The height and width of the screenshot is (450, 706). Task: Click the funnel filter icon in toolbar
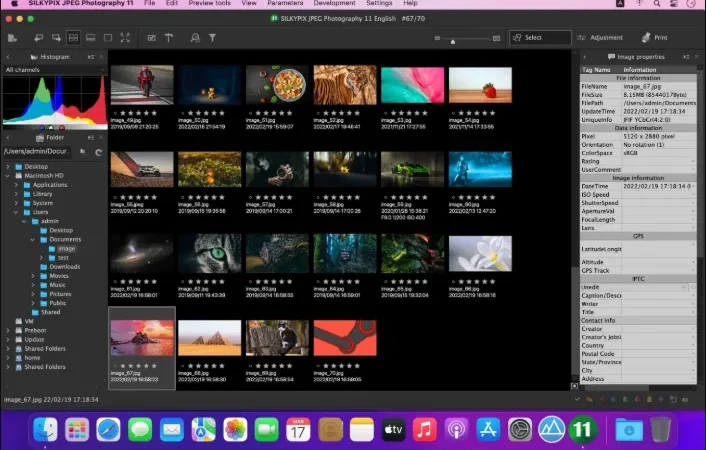tap(212, 38)
